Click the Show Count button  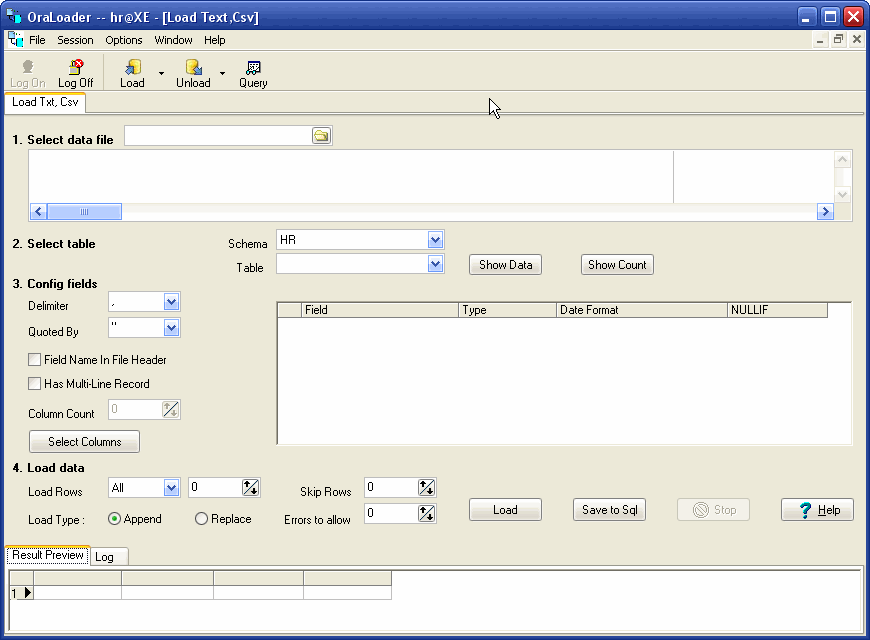[617, 265]
